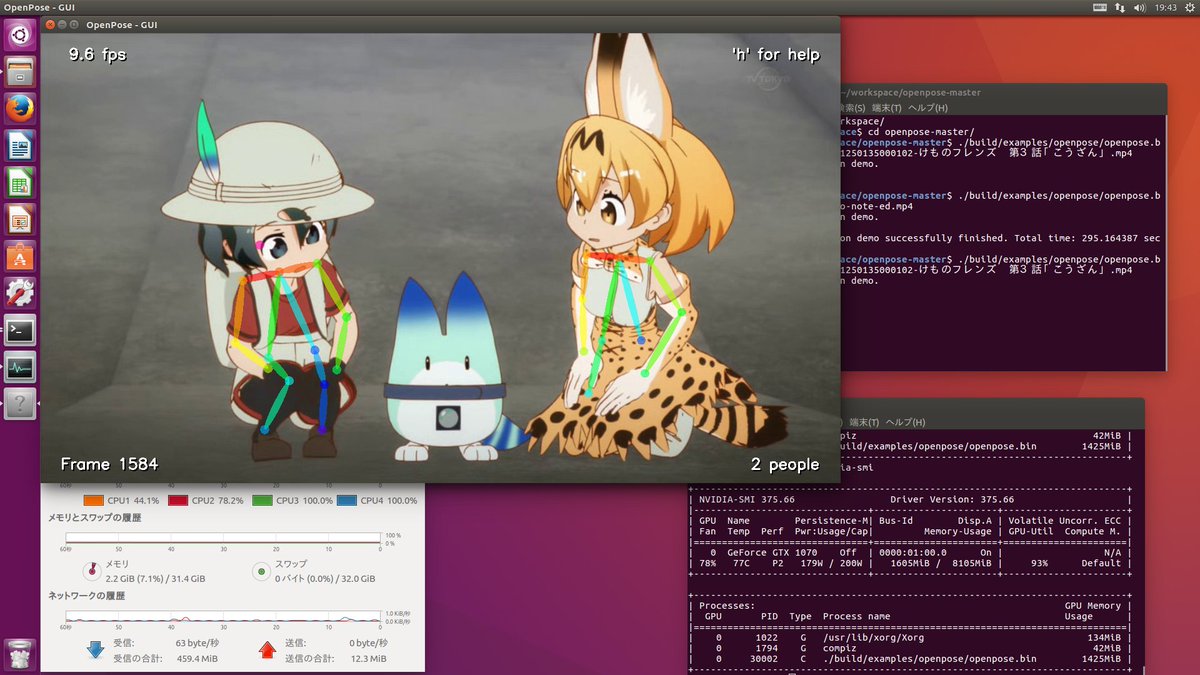Click the '2 people' overlay text
This screenshot has height=675, width=1200.
click(784, 464)
